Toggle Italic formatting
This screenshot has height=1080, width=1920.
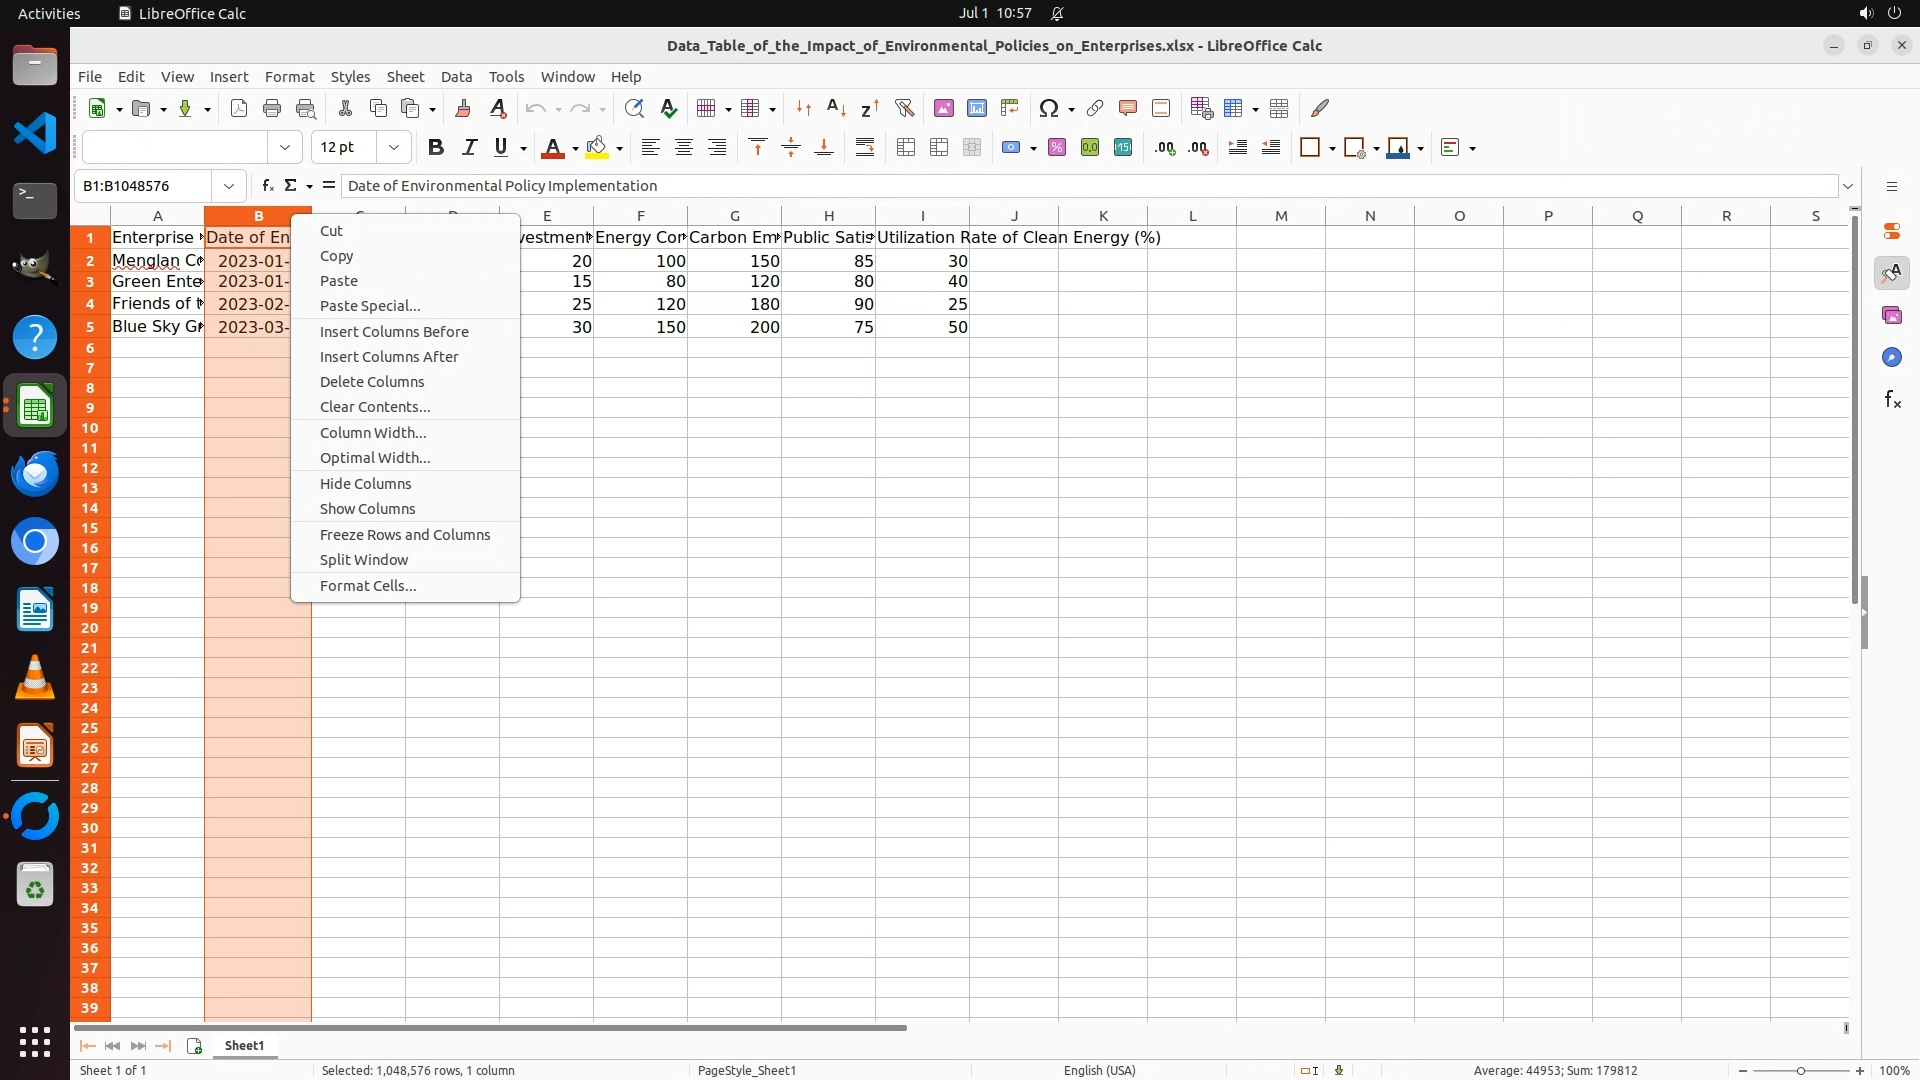point(468,148)
